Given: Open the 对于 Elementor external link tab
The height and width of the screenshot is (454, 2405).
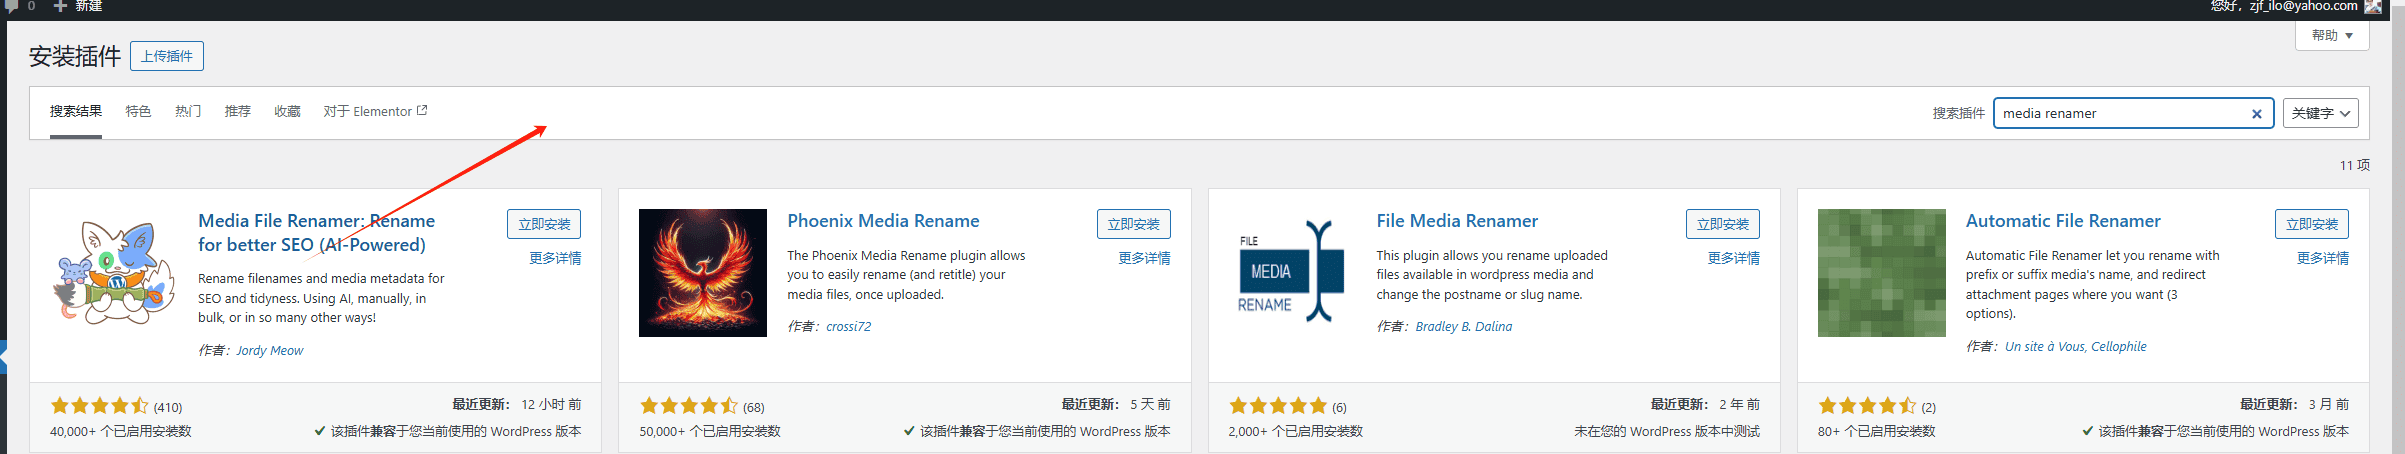Looking at the screenshot, I should (375, 111).
